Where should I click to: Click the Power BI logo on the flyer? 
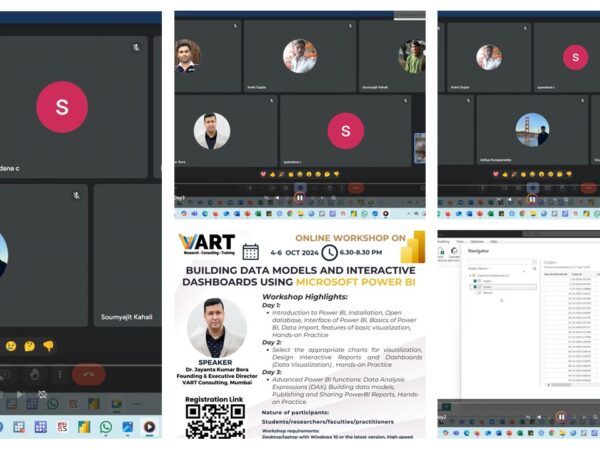413,247
